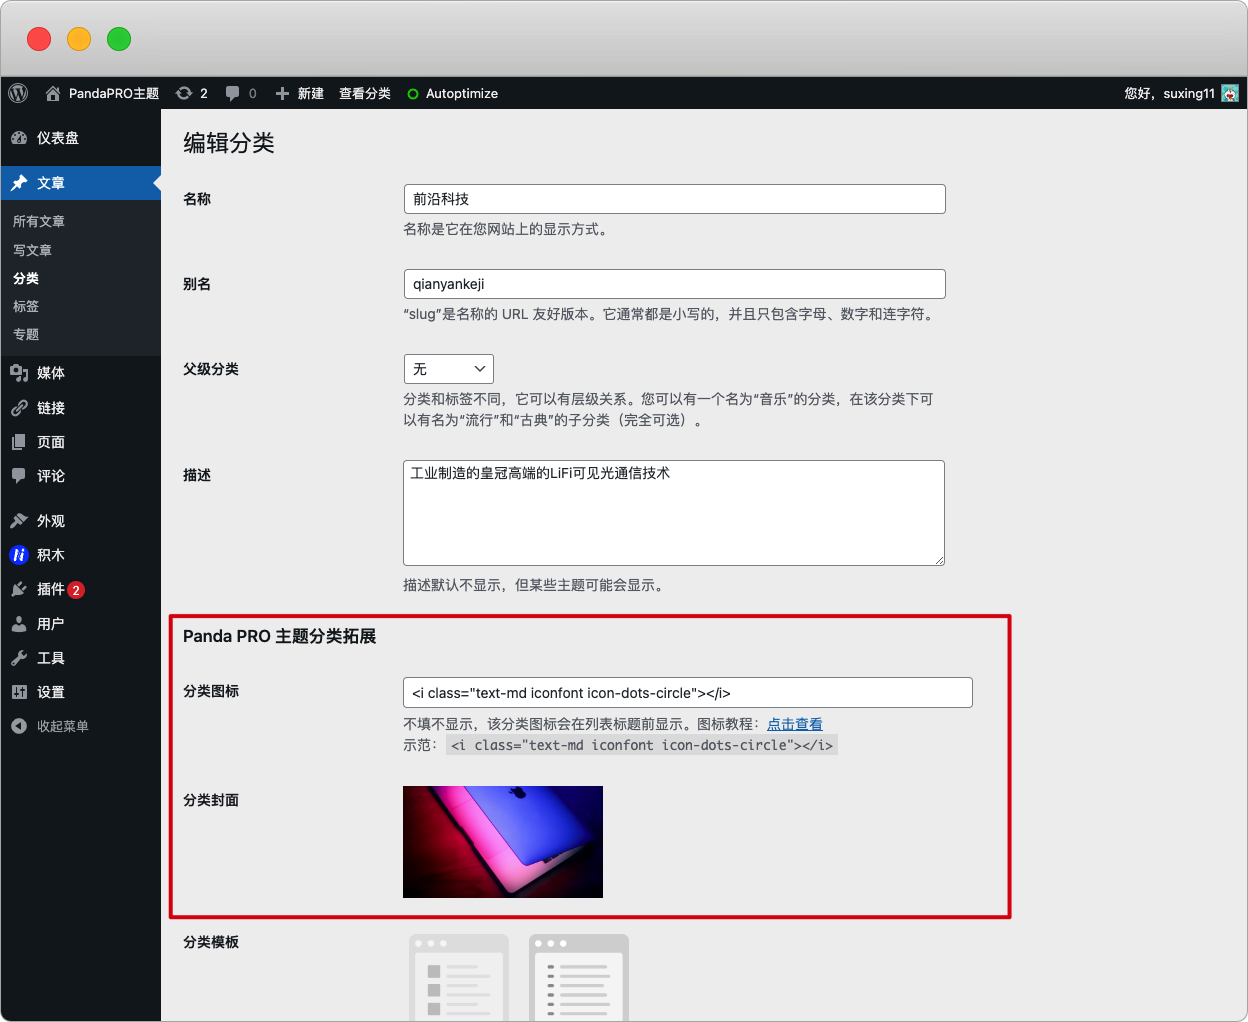Click the 收起菜单 collapse arrow icon

pos(19,726)
